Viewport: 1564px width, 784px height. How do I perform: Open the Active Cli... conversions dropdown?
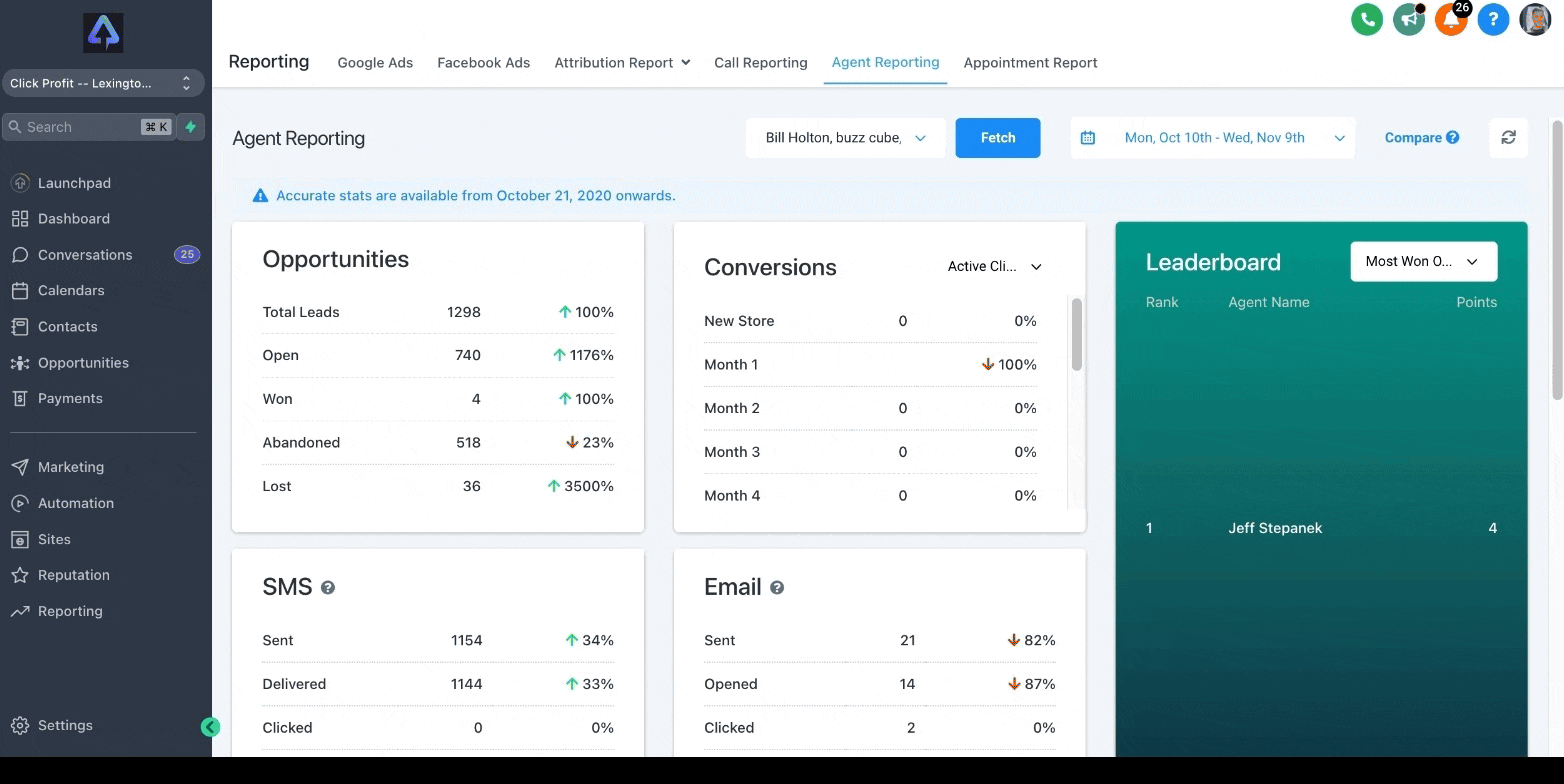click(995, 266)
